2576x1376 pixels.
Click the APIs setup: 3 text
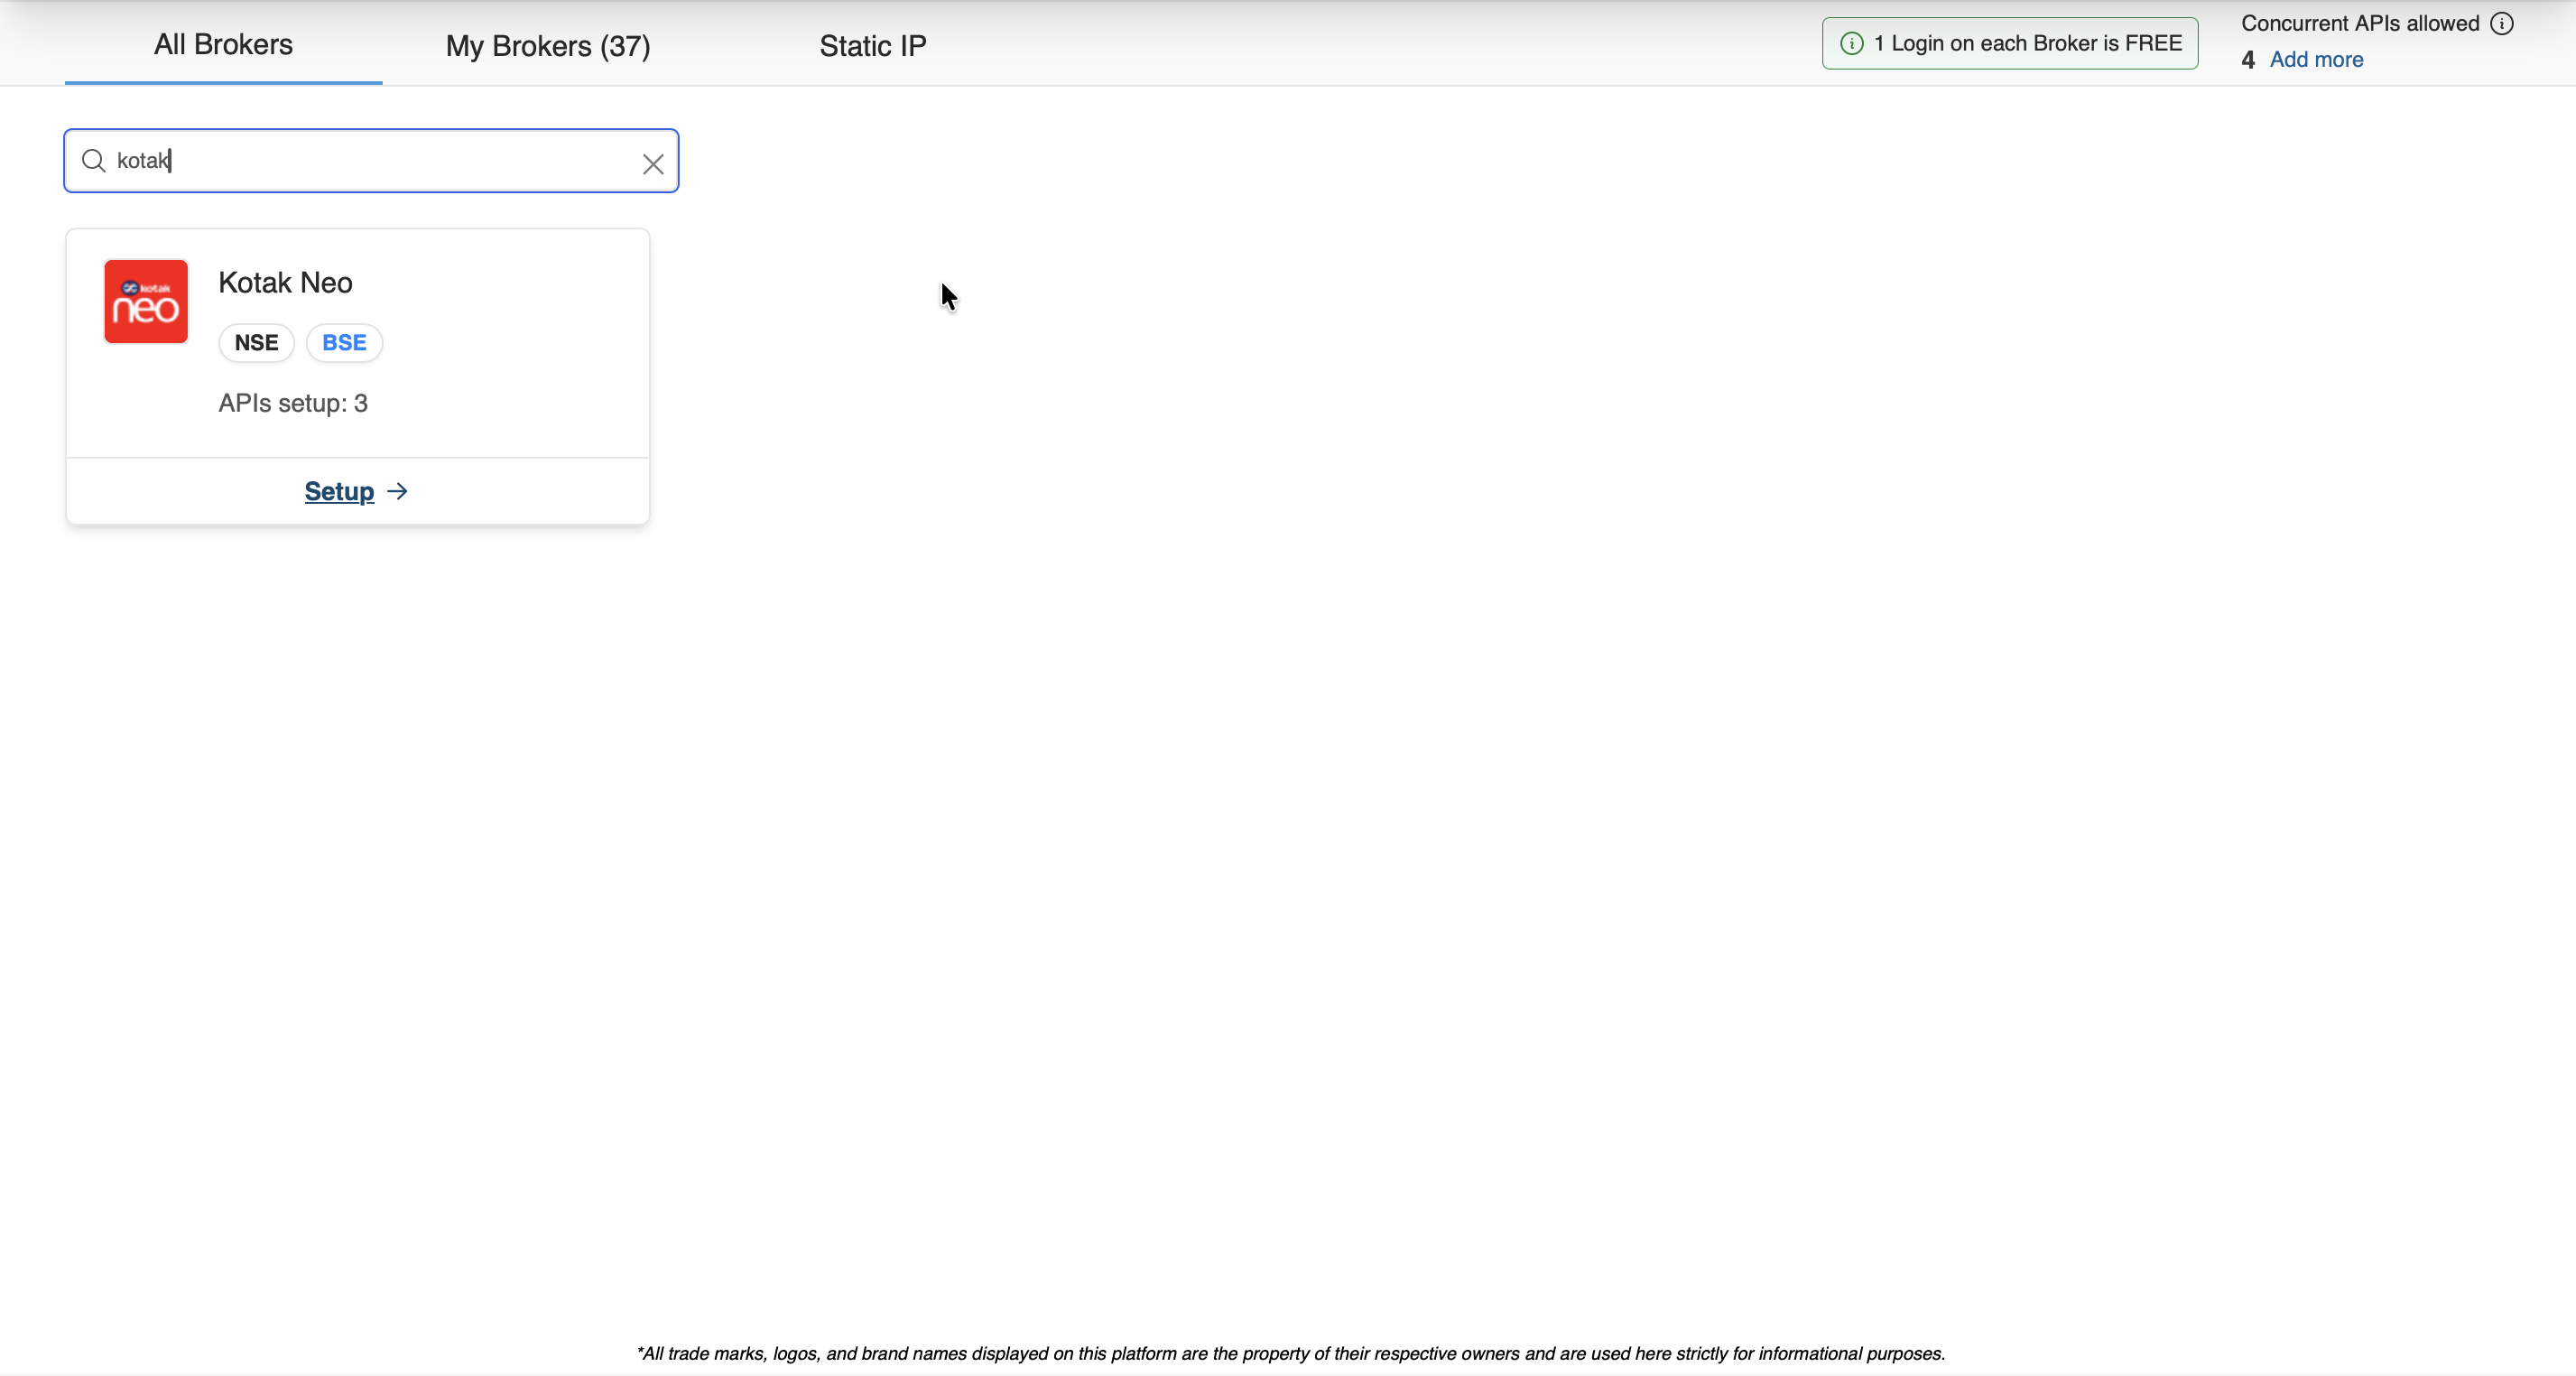(293, 403)
